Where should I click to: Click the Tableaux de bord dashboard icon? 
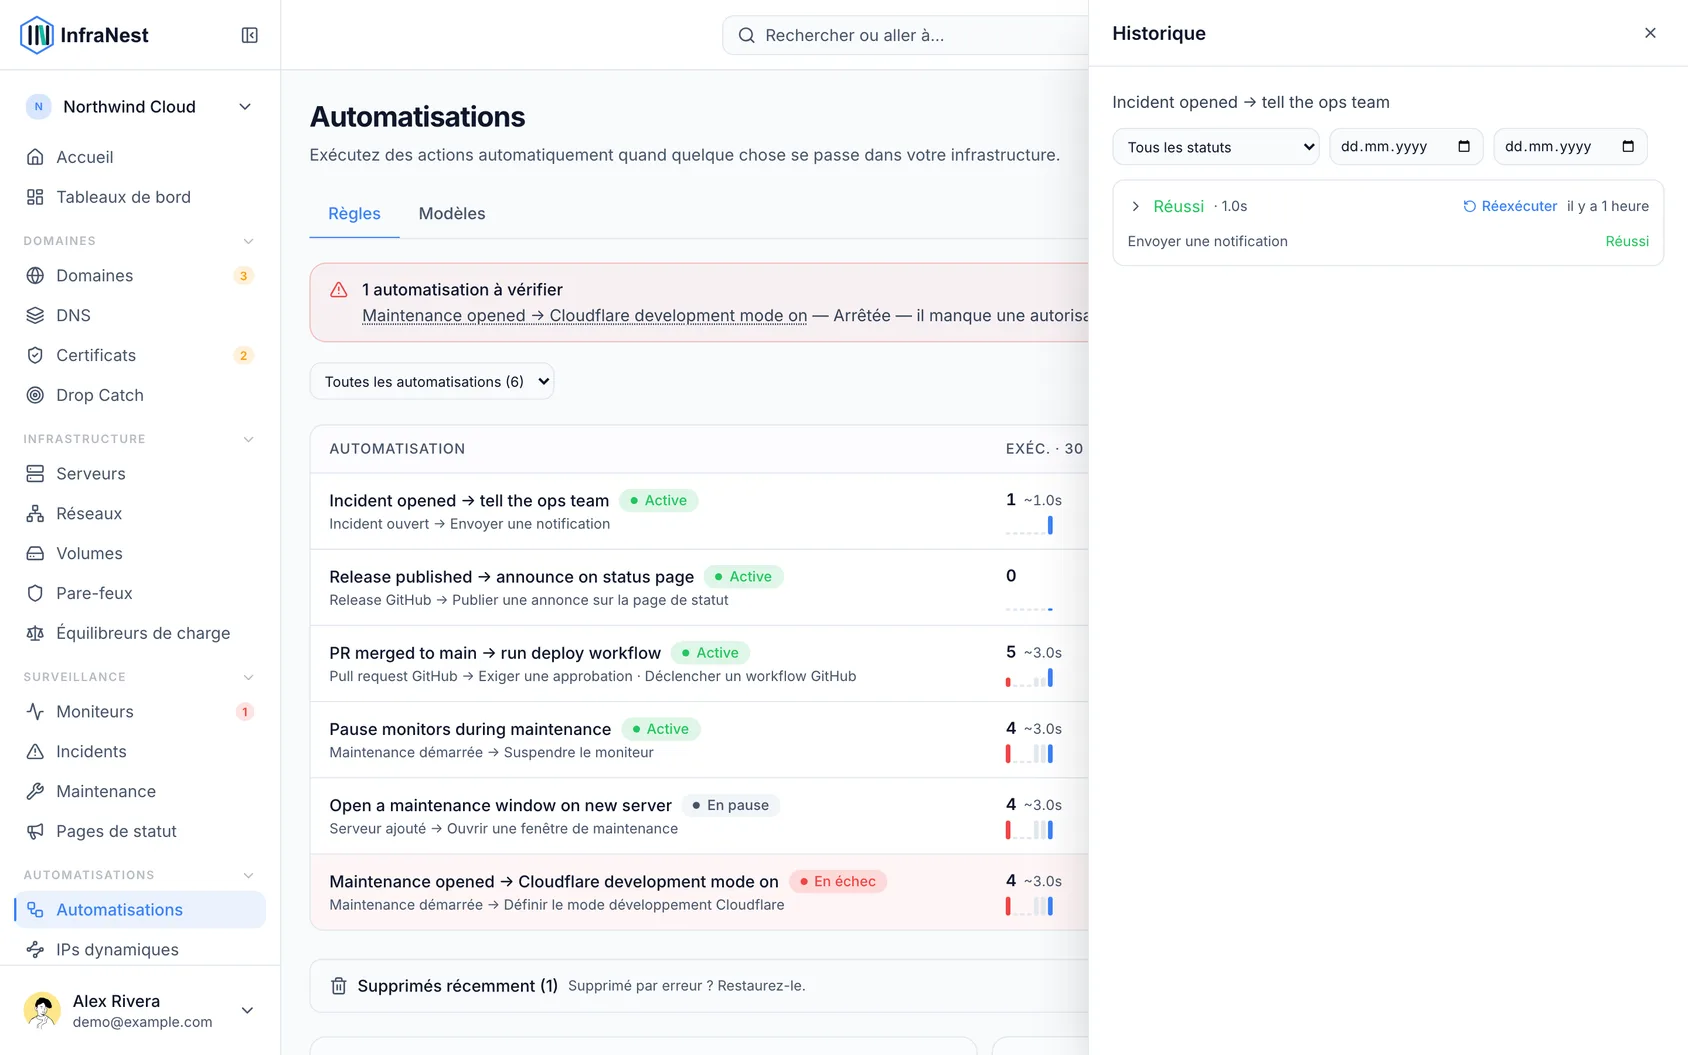coord(35,197)
